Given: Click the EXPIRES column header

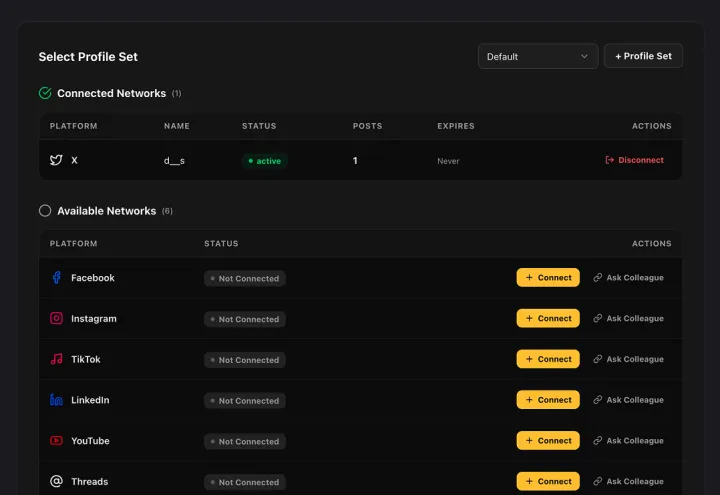Looking at the screenshot, I should [x=456, y=126].
